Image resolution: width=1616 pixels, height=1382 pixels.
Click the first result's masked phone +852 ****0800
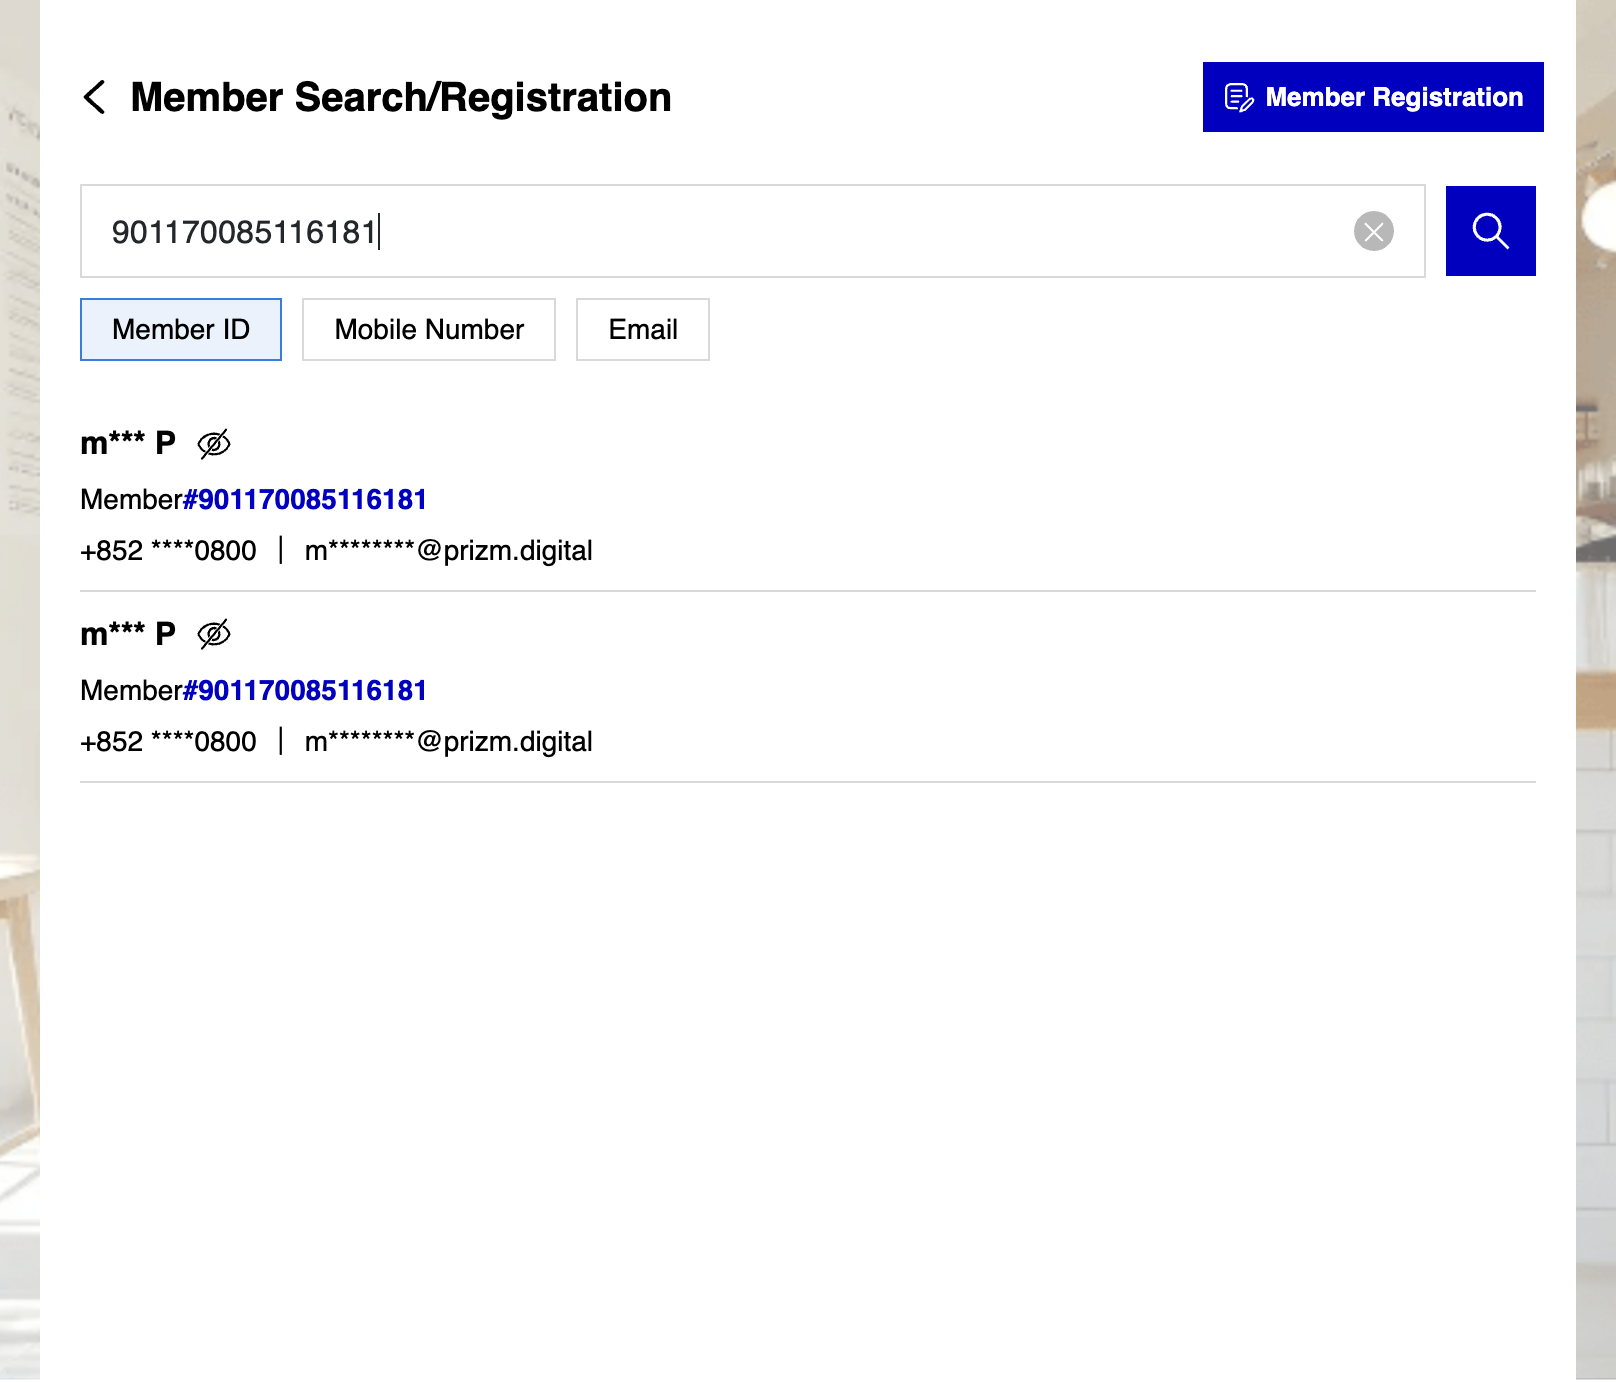pos(168,551)
